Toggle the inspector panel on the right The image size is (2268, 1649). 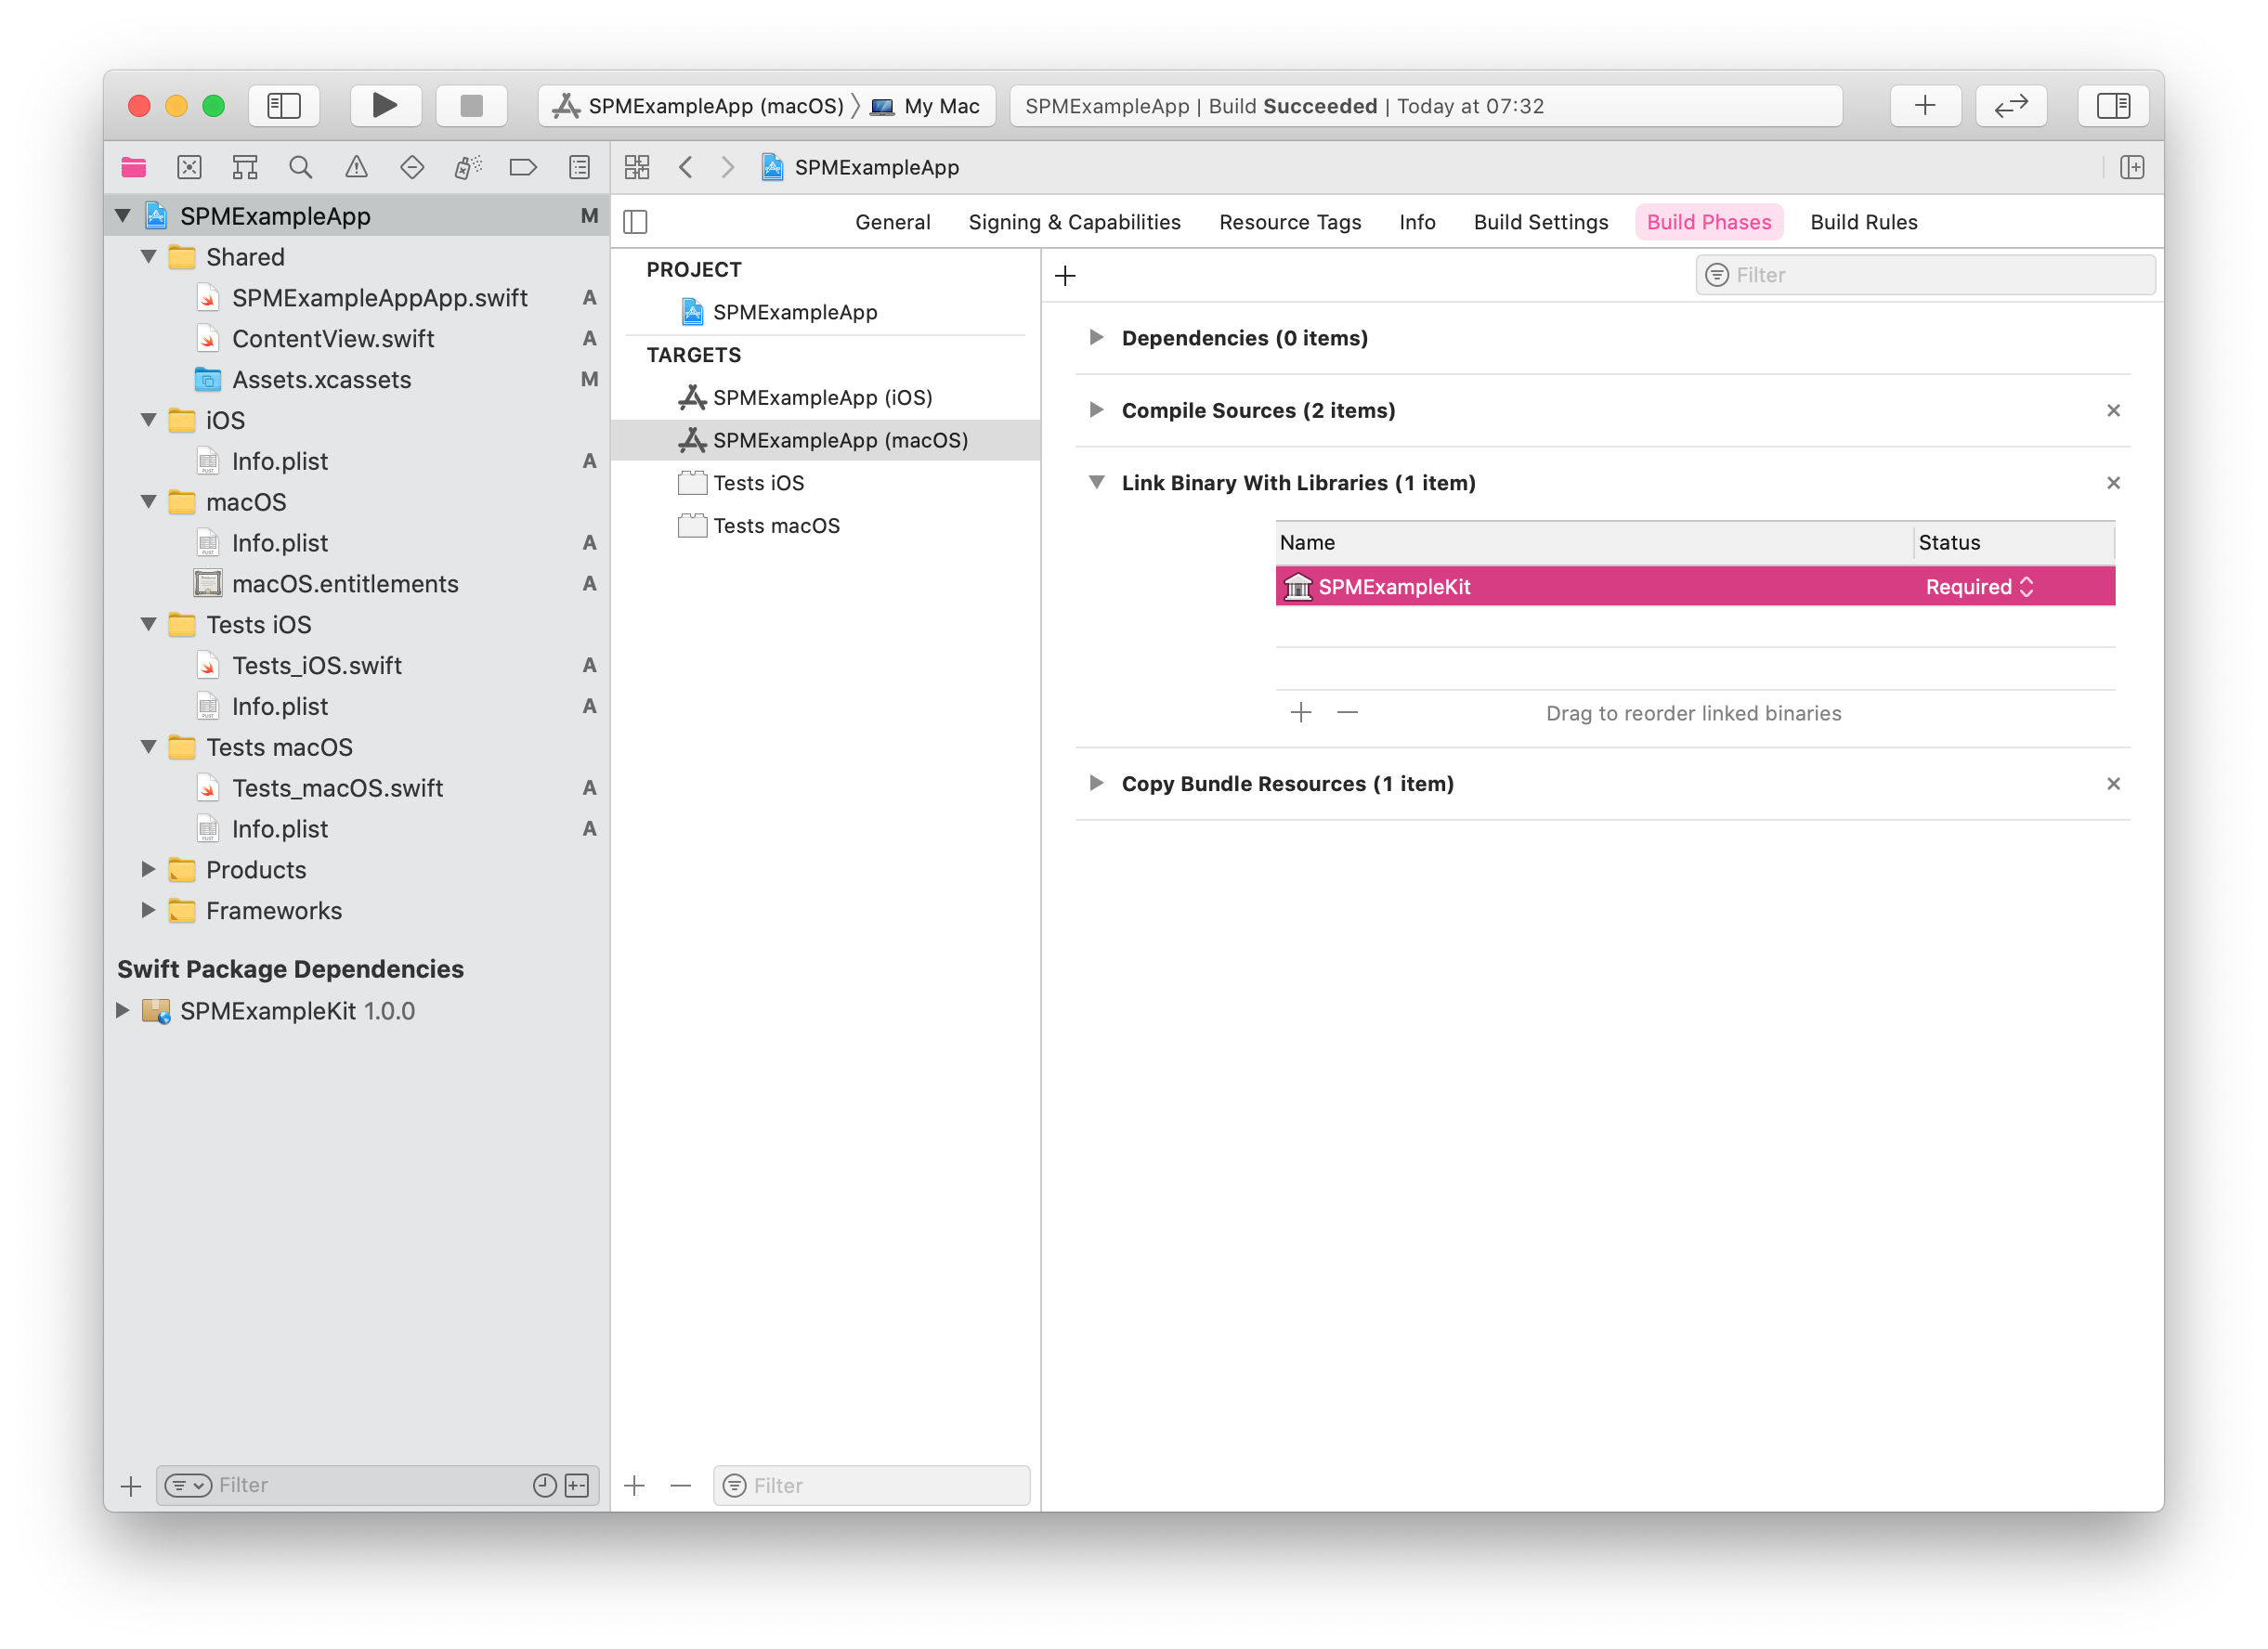pyautogui.click(x=2112, y=106)
